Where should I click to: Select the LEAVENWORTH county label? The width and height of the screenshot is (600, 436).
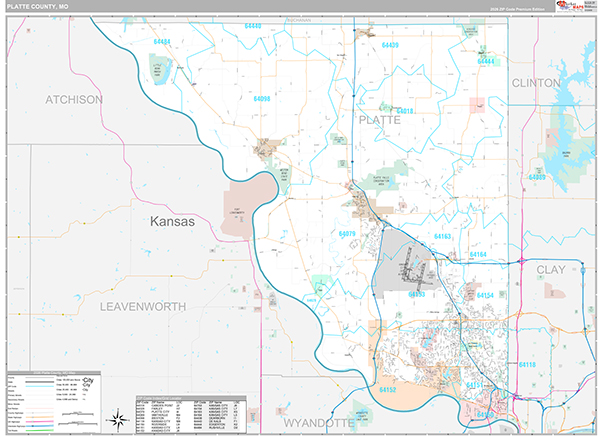[143, 307]
